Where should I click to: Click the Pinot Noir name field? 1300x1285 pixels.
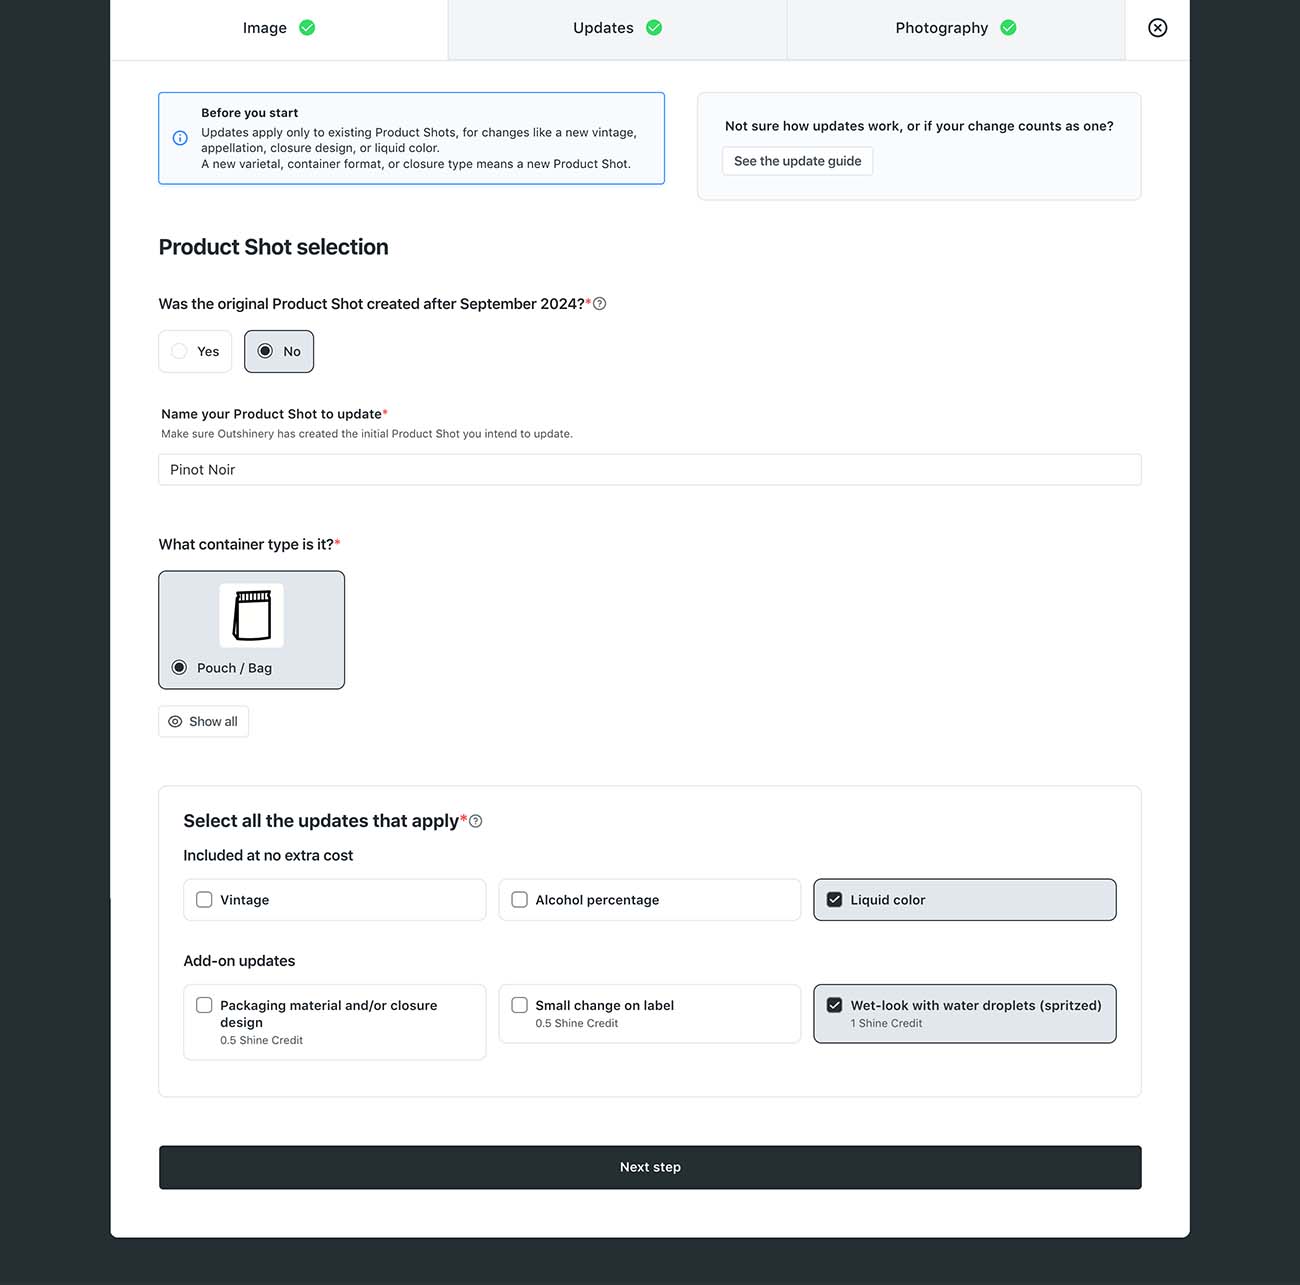tap(650, 470)
